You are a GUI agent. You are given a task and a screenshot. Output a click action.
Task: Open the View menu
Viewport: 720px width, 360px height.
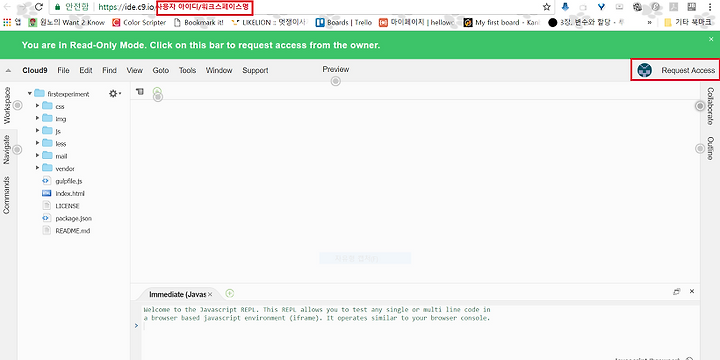point(135,70)
